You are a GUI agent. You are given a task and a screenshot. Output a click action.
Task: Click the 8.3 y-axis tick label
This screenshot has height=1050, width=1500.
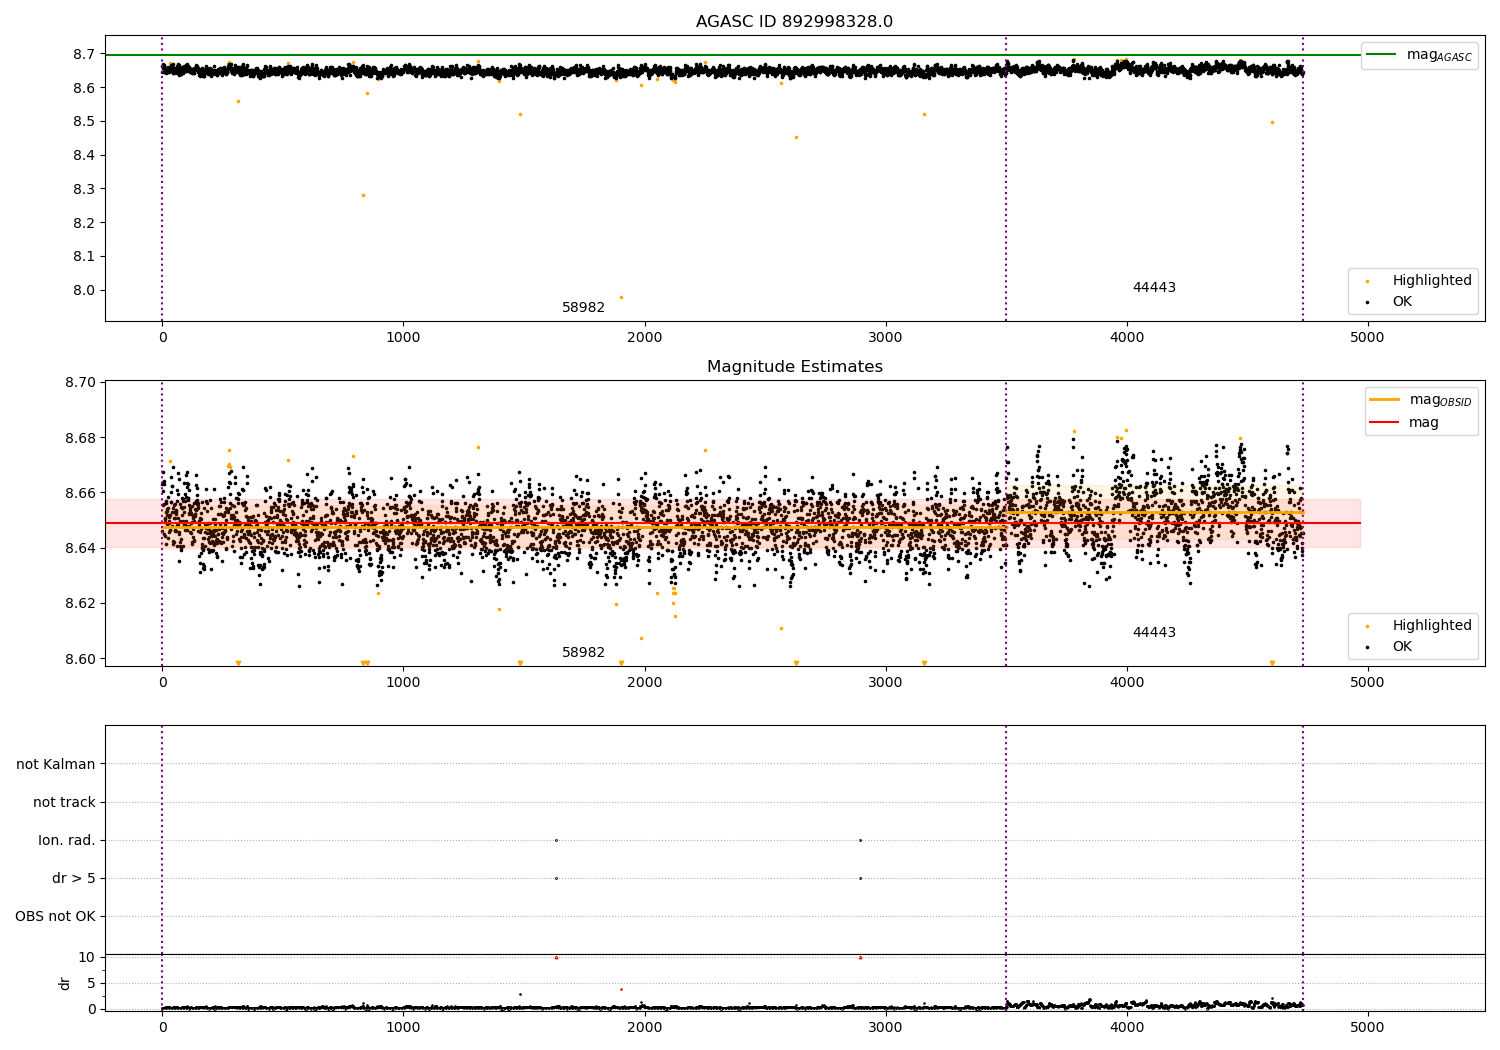[x=84, y=189]
